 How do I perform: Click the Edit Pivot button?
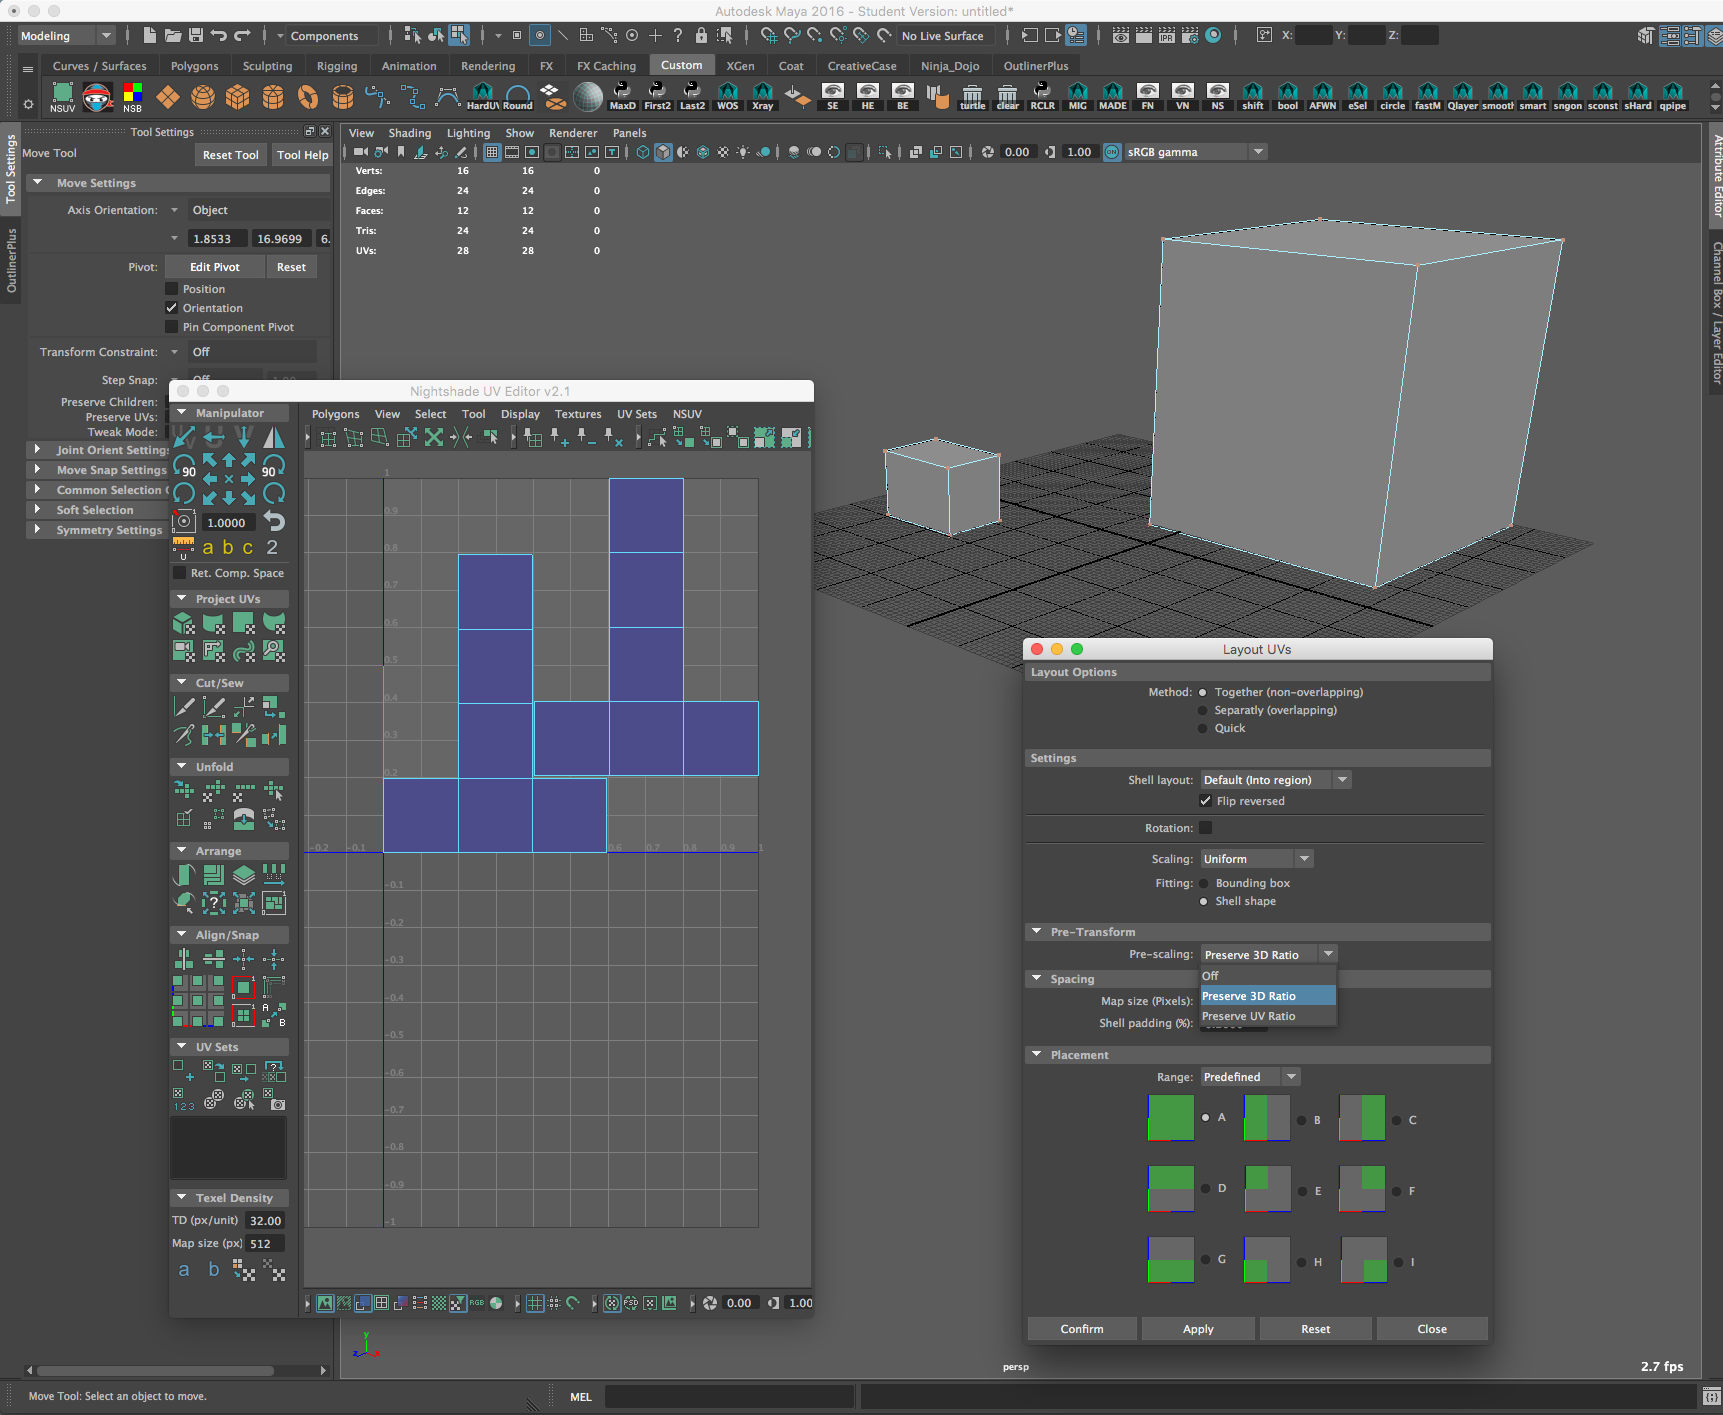215,267
